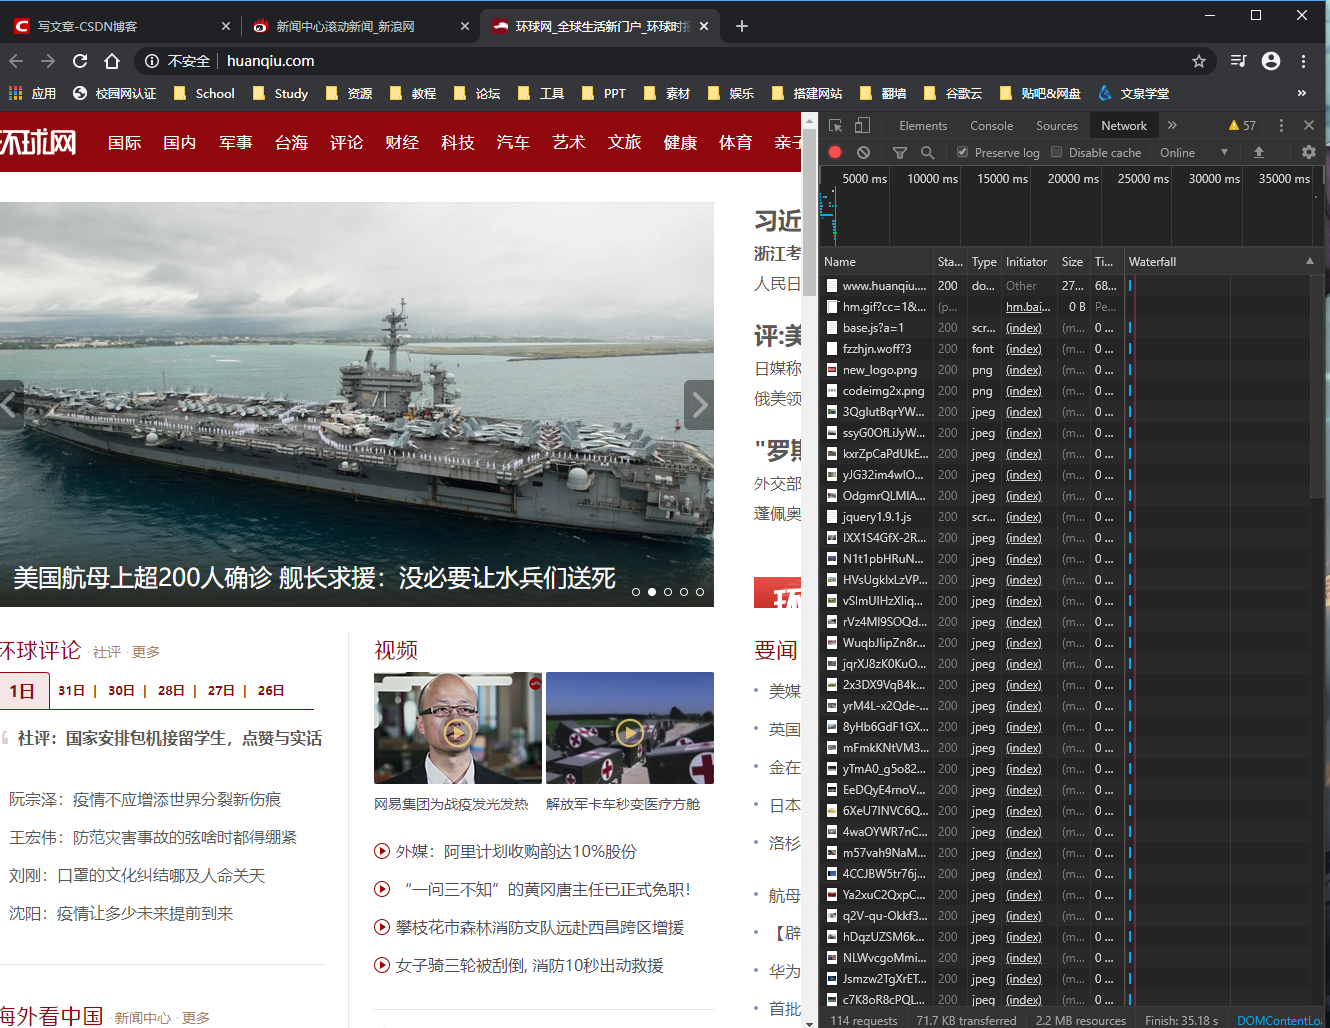Switch to the 新闻中心滚动新闻 browser tab
The height and width of the screenshot is (1028, 1330).
click(360, 26)
